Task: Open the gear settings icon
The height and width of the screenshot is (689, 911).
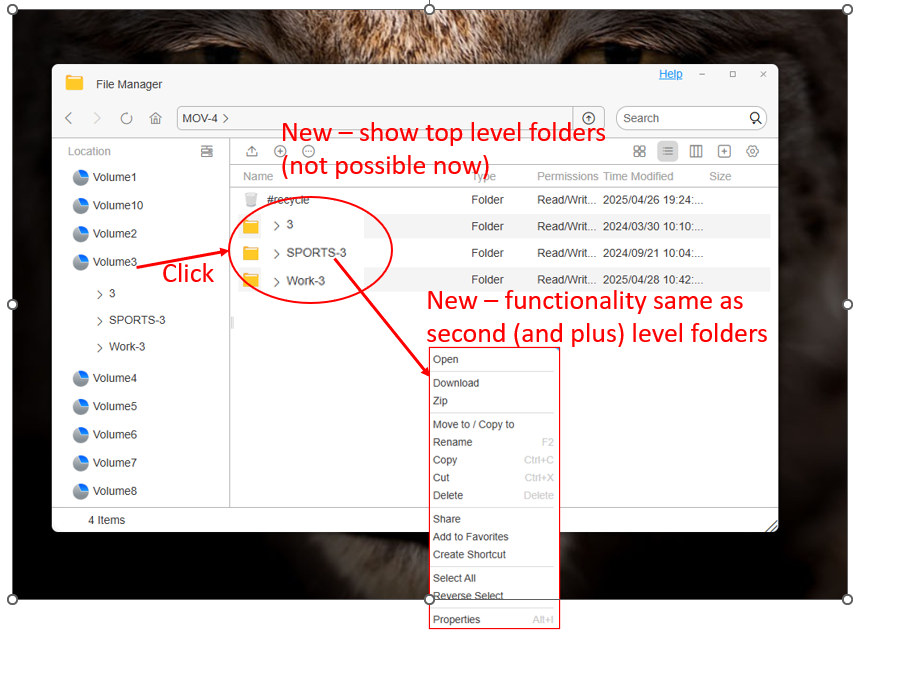Action: click(752, 152)
